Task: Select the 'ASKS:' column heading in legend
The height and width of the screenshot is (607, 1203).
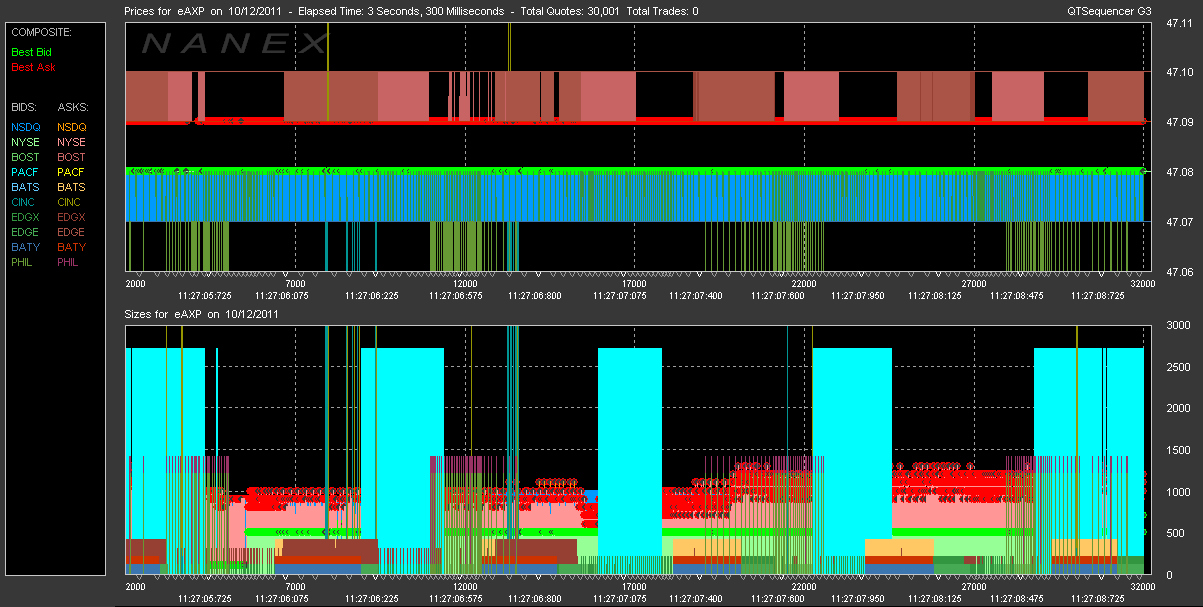Action: 73,106
